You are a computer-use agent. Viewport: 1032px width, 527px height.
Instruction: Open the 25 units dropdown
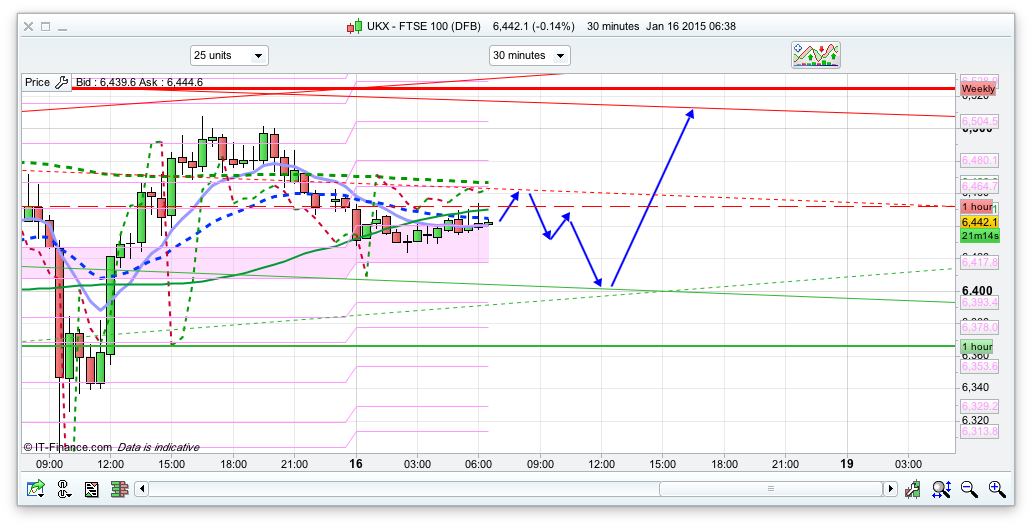pos(229,55)
